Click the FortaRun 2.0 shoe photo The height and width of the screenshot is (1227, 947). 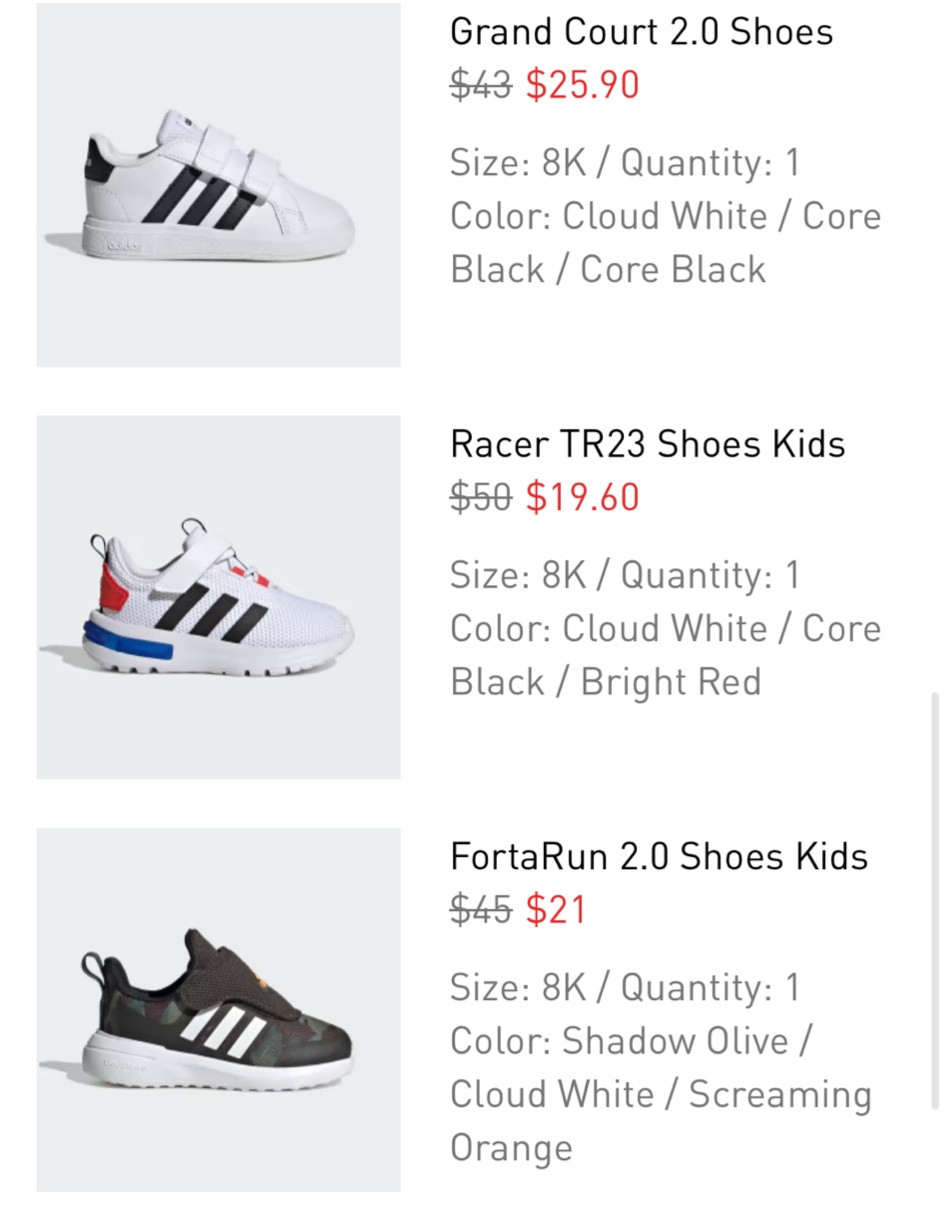pyautogui.click(x=218, y=1010)
